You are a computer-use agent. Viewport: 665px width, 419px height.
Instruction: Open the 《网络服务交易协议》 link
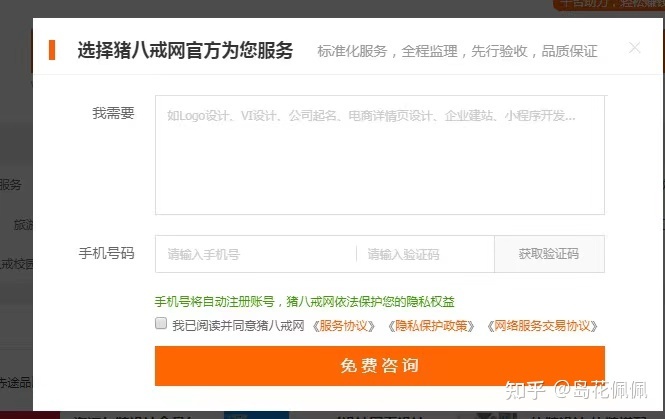coord(542,326)
